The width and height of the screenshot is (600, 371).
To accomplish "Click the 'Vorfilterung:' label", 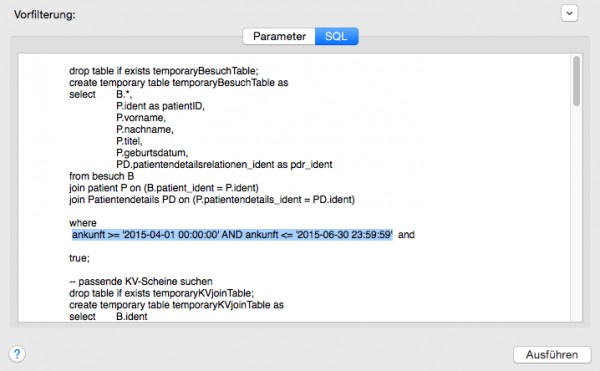I will [45, 15].
